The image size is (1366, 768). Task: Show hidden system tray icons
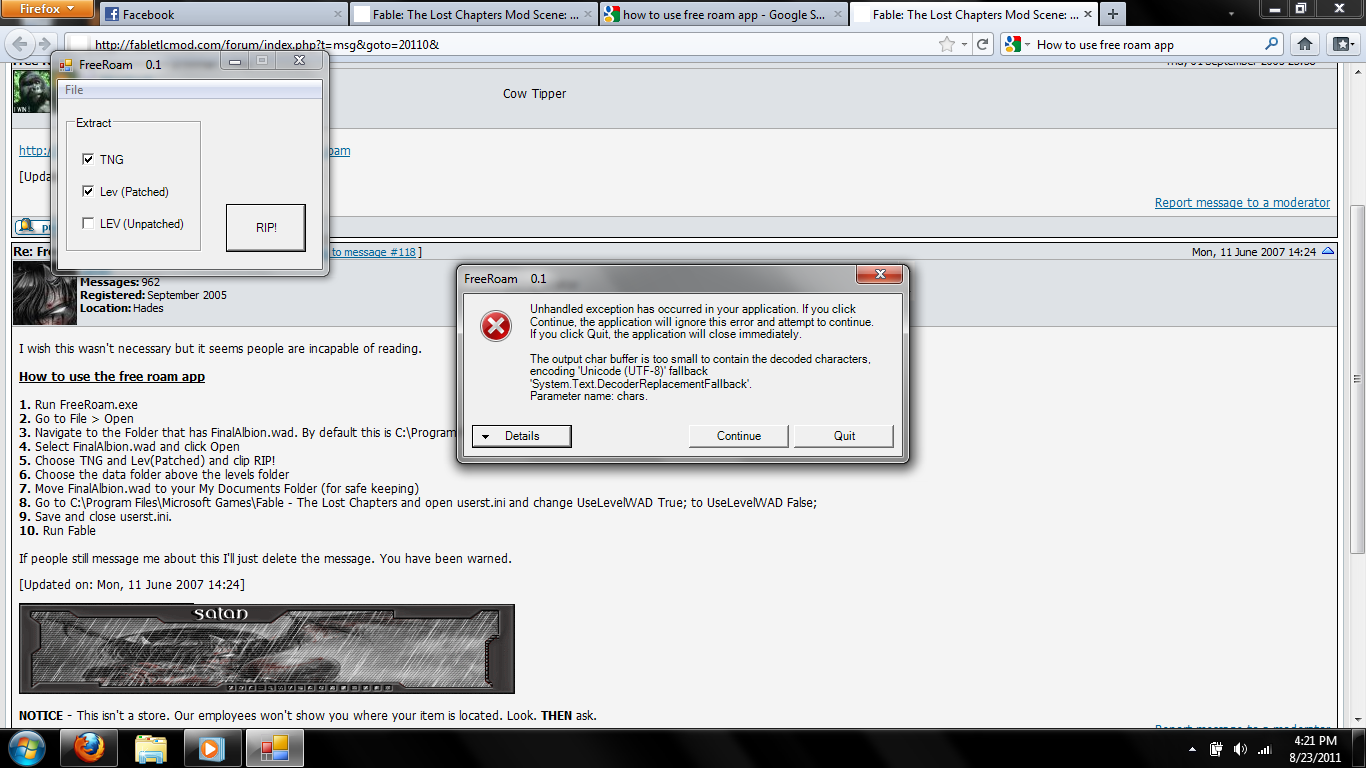tap(1192, 749)
